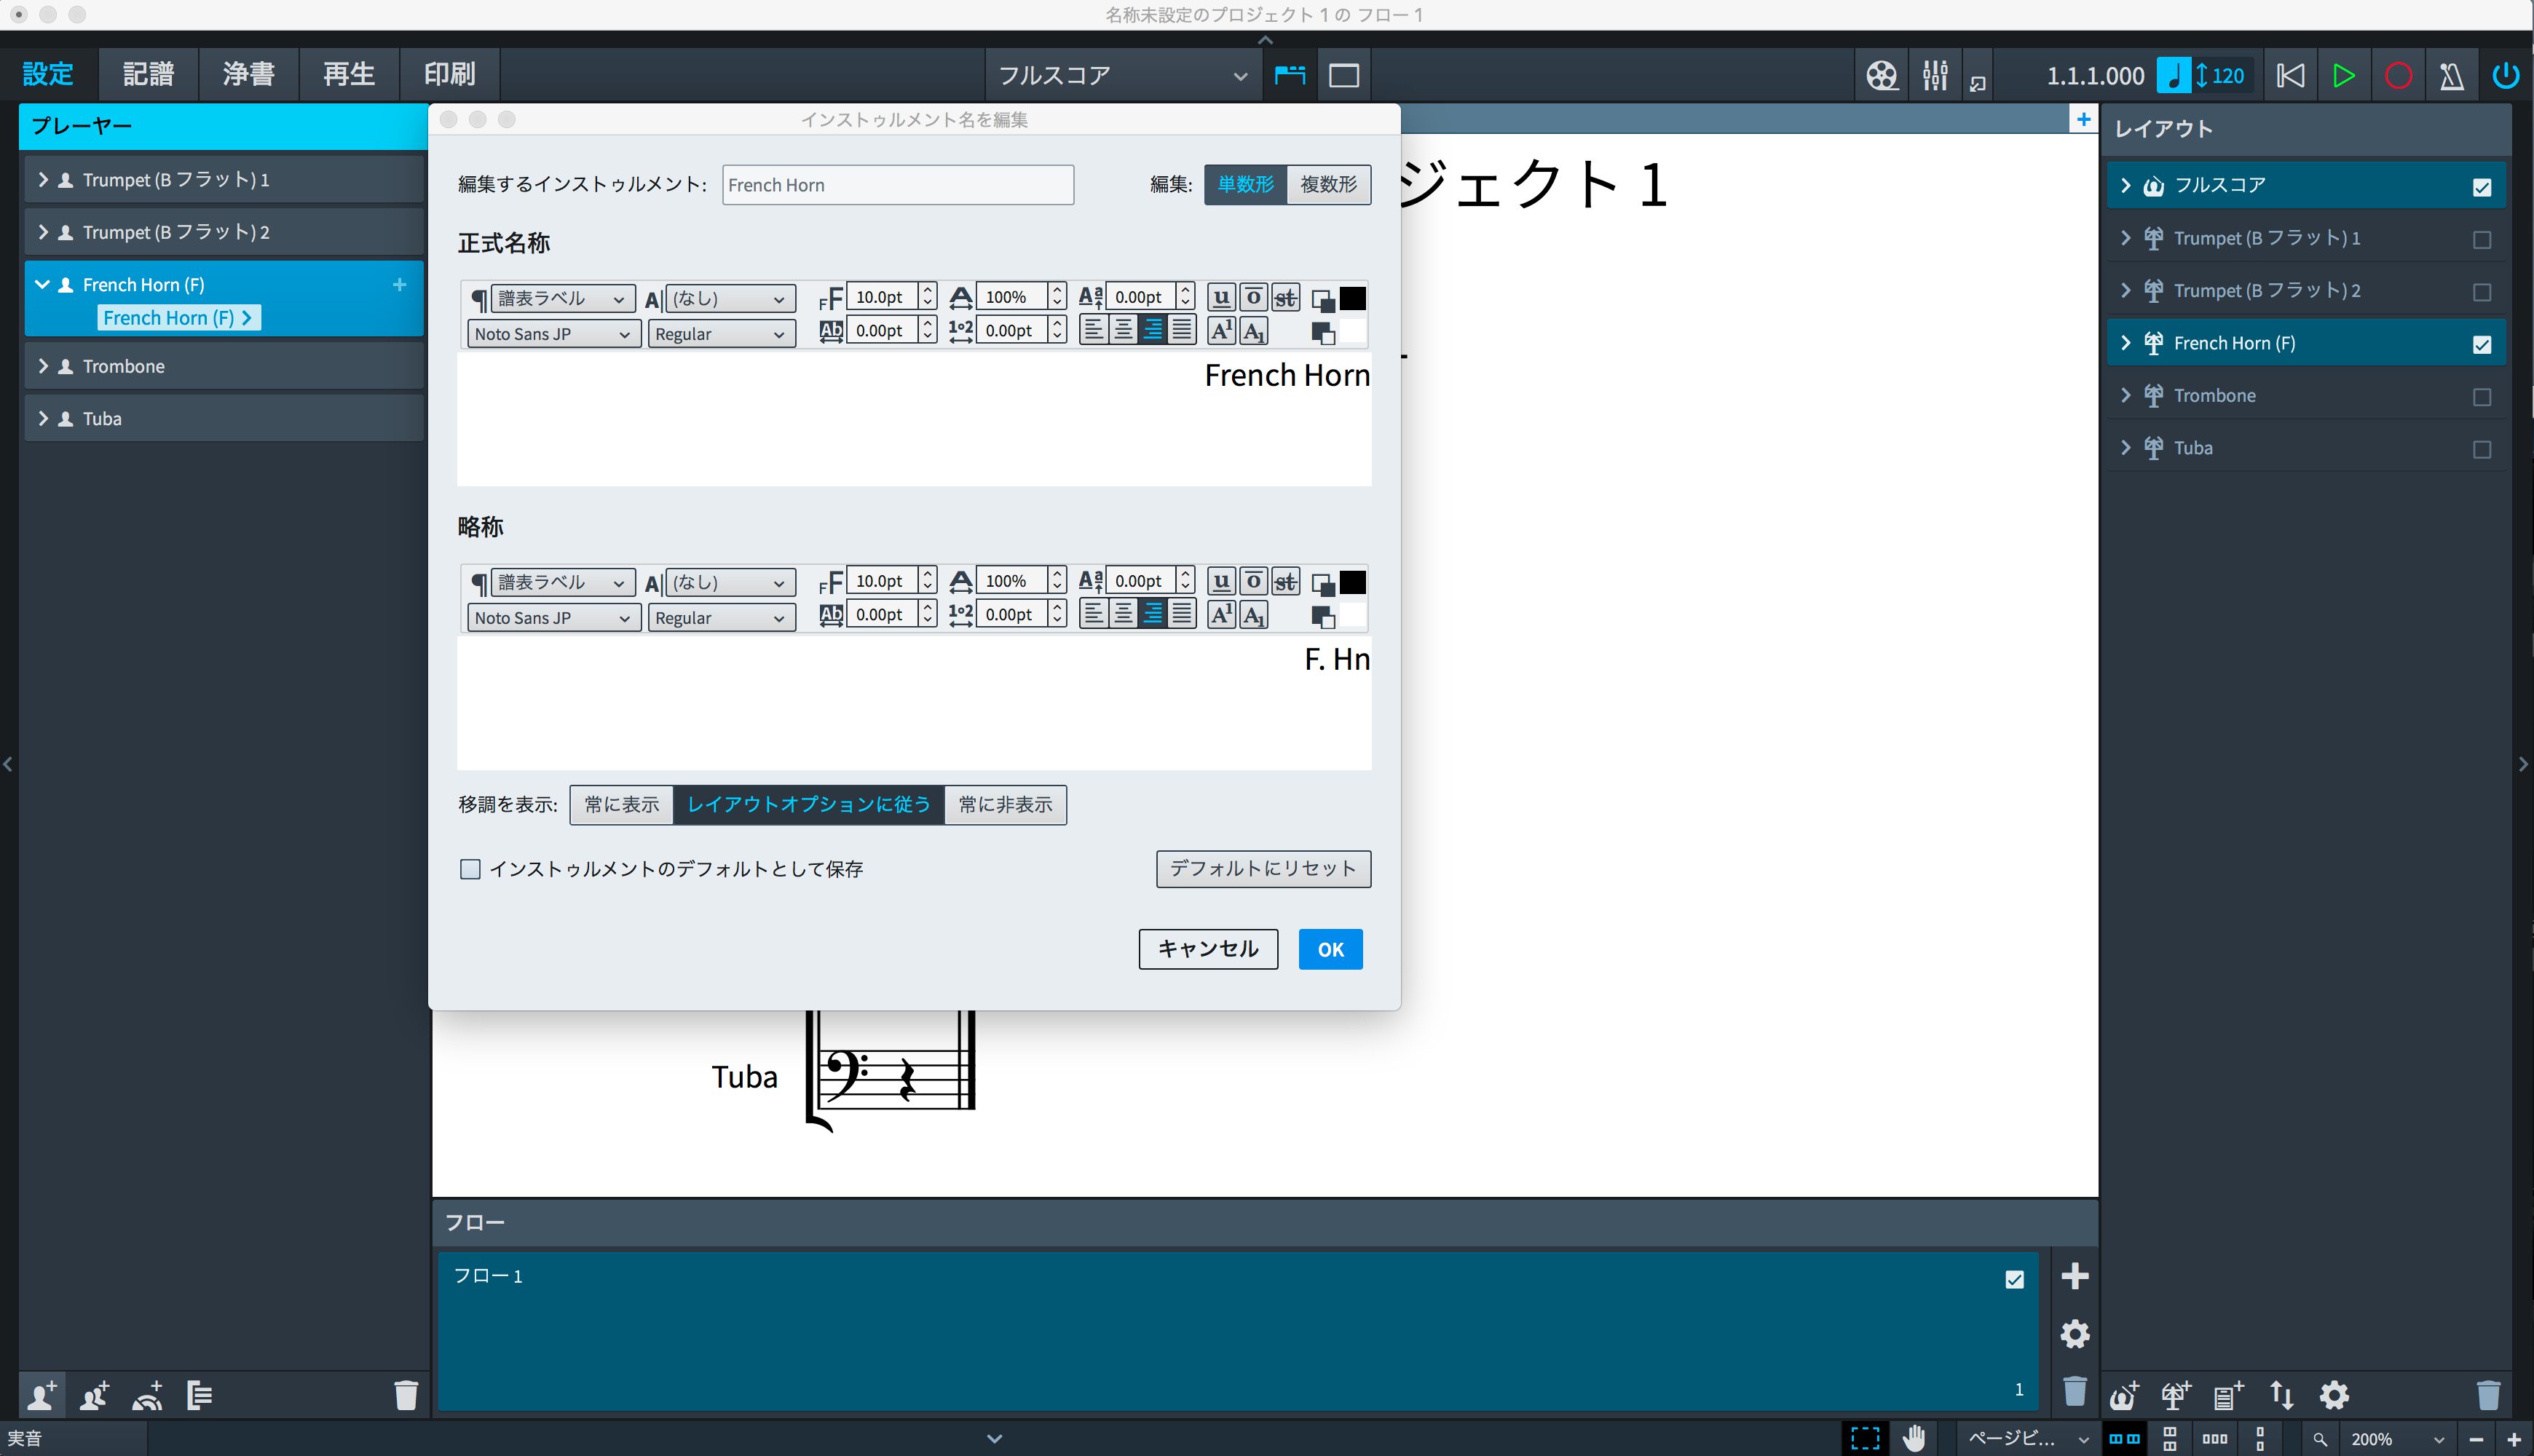Screen dimensions: 2534x1456
Task: Click white background color swatch in formal name toolbar
Action: pyautogui.click(x=1352, y=332)
